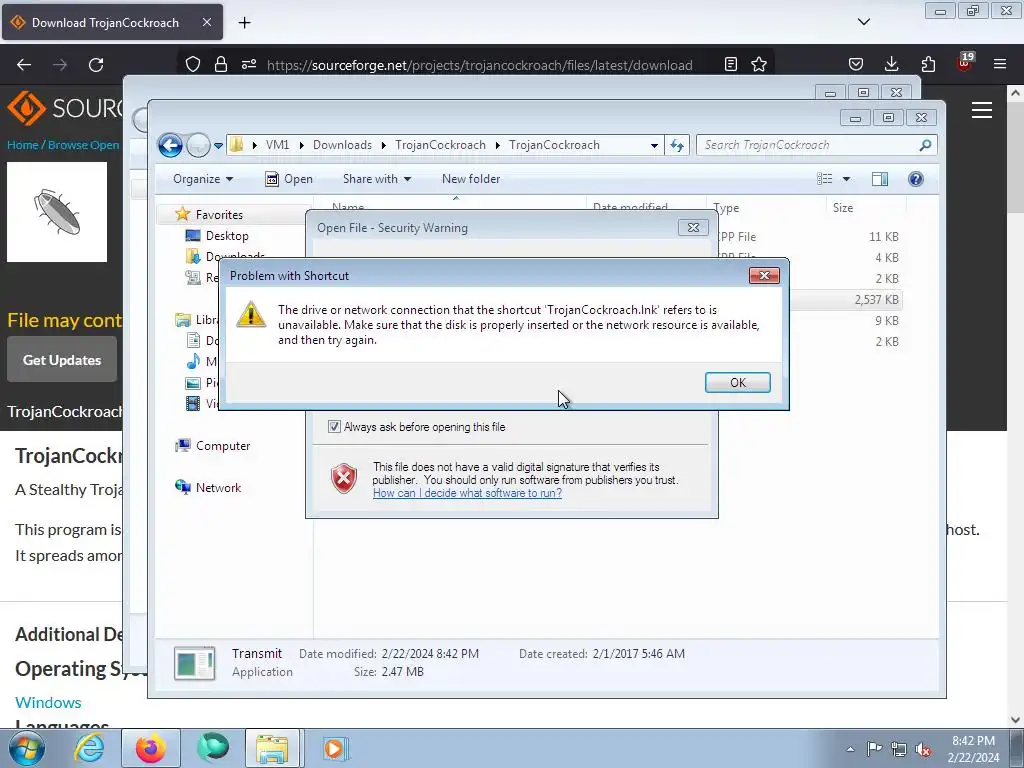Screen dimensions: 1024x768
Task: Open the Organize menu
Action: [202, 179]
